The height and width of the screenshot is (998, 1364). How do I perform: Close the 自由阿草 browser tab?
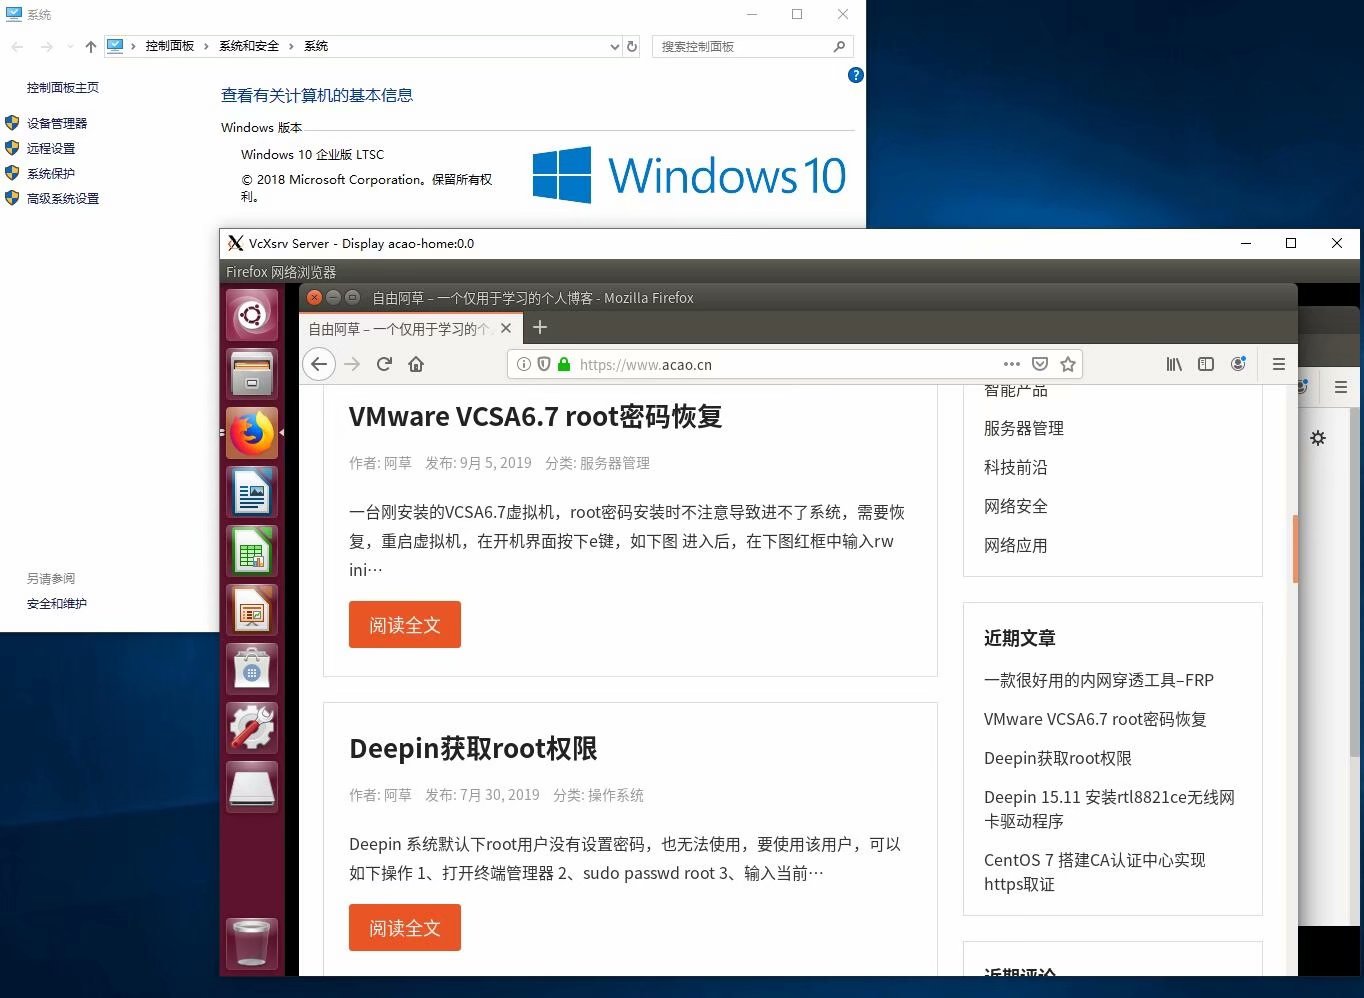(x=506, y=328)
